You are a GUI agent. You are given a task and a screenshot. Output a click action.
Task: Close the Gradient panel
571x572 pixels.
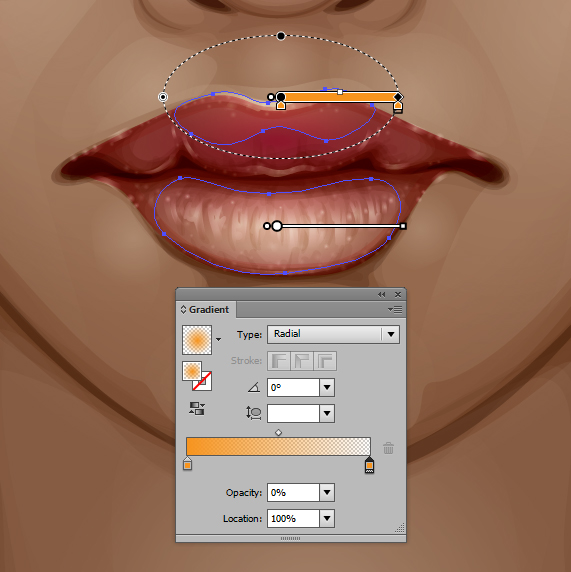398,294
